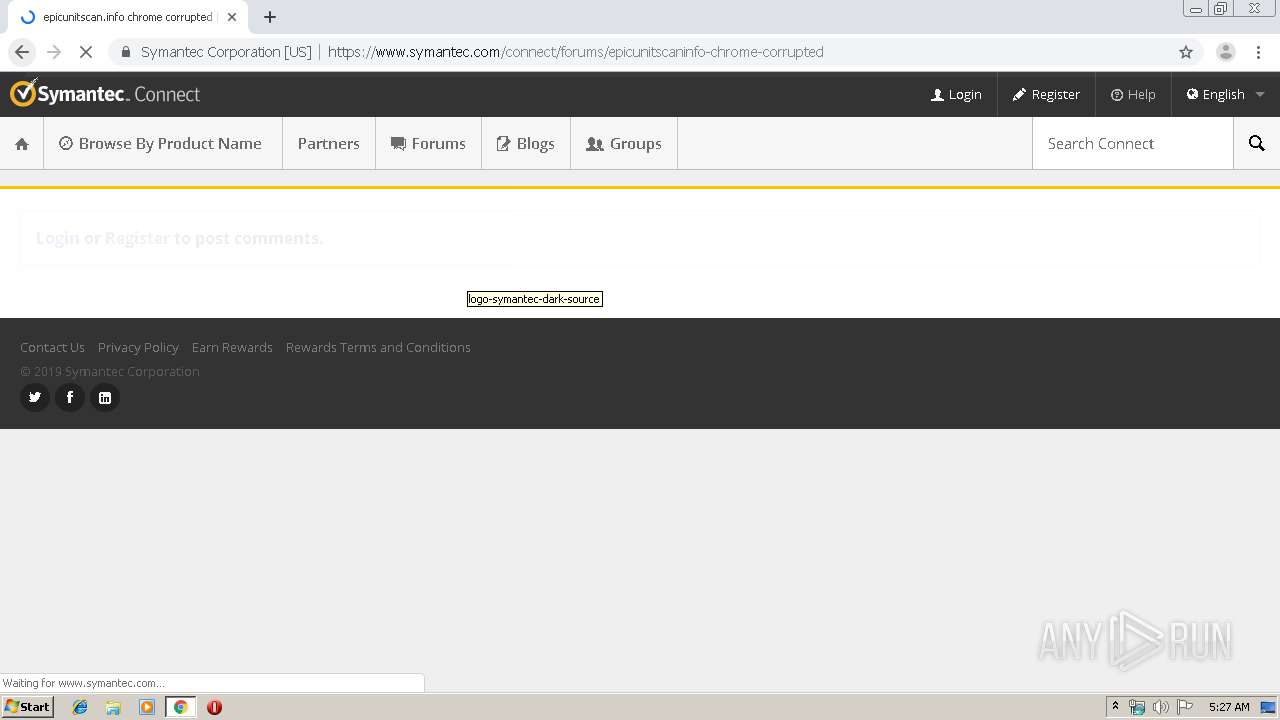Click the LinkedIn icon in footer
1280x720 pixels.
click(105, 397)
